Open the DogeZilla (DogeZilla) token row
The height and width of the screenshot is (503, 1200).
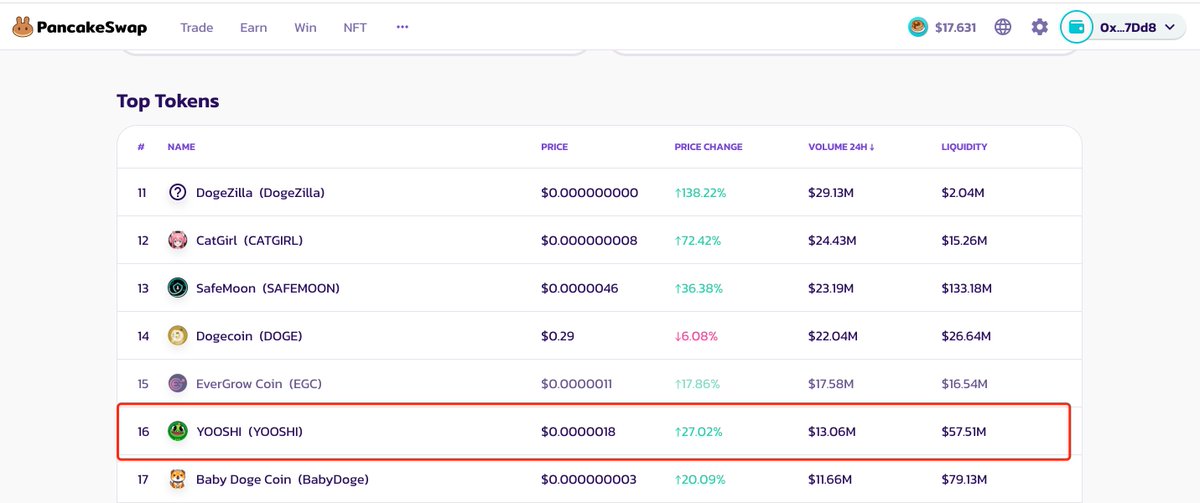pos(599,192)
